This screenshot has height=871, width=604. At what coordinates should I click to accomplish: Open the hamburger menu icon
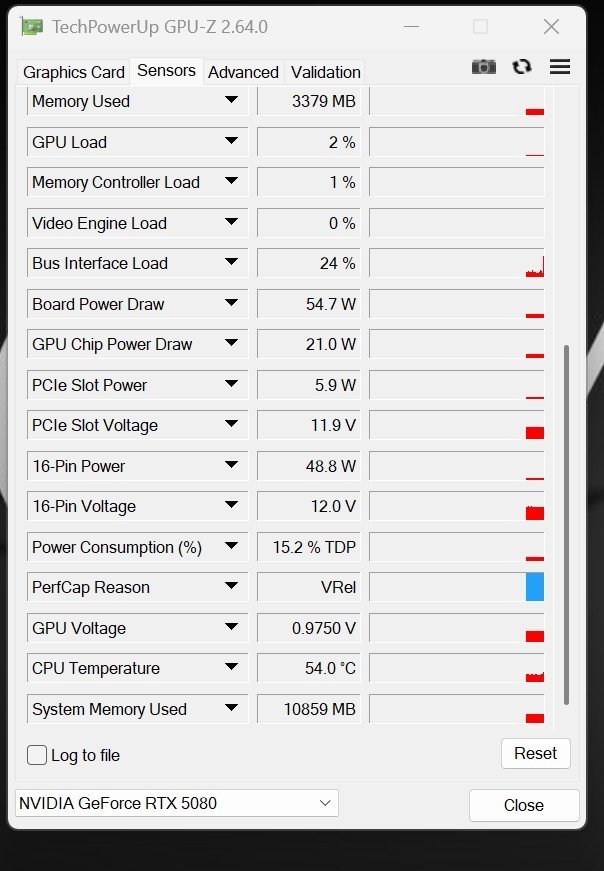click(x=560, y=67)
